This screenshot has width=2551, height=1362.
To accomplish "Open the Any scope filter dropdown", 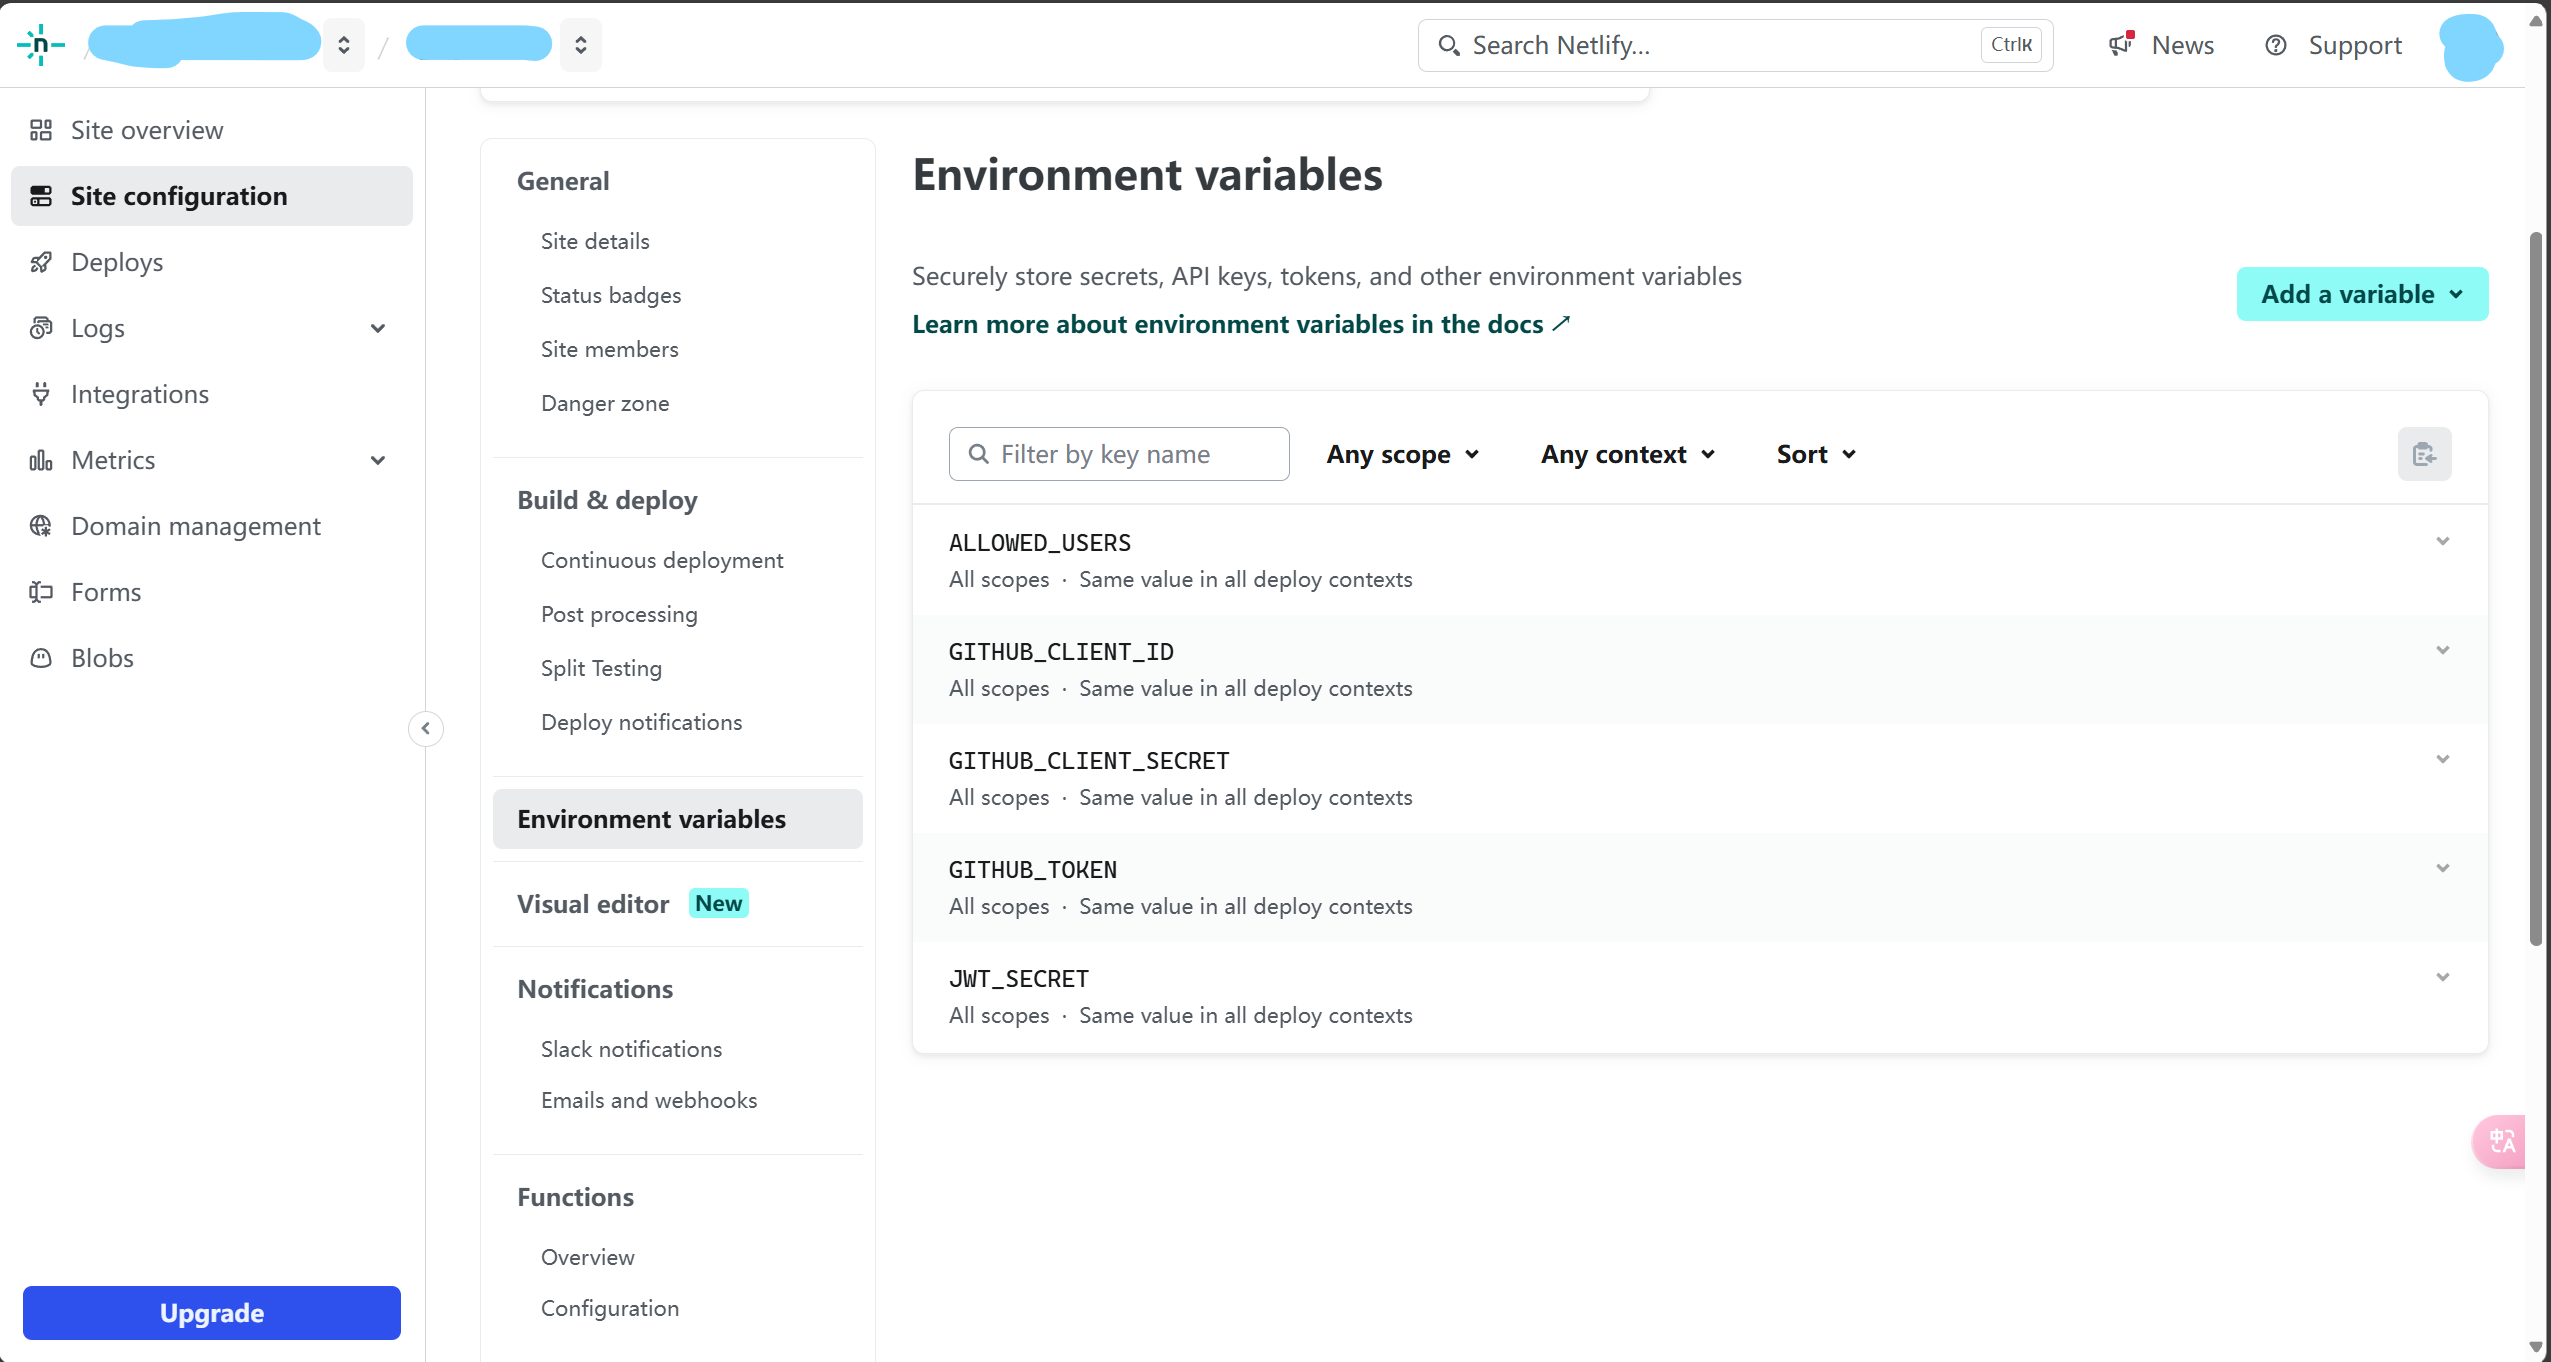I will click(x=1402, y=454).
